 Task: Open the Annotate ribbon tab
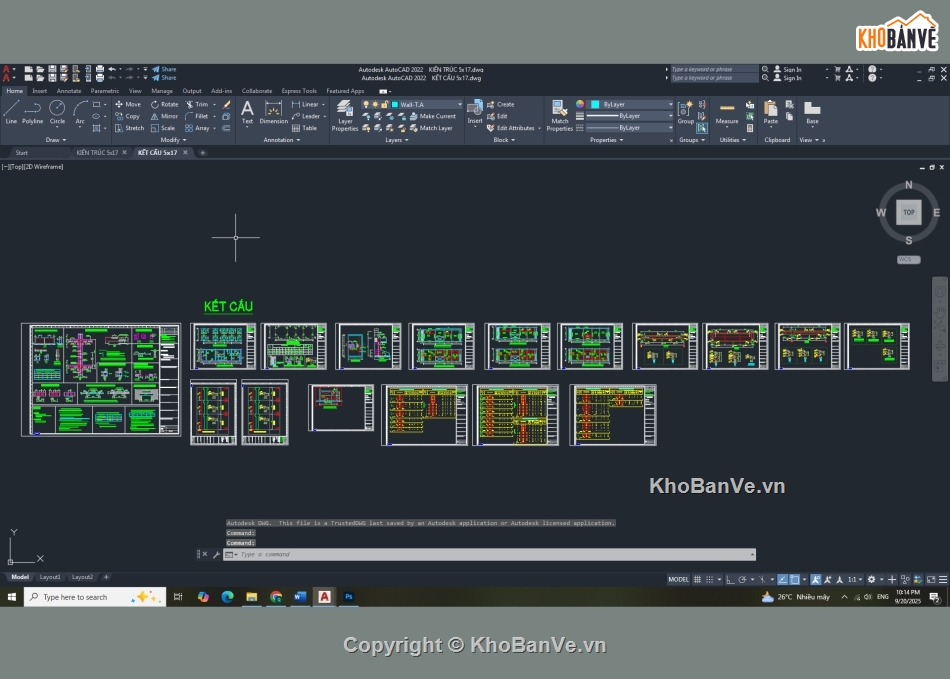69,91
